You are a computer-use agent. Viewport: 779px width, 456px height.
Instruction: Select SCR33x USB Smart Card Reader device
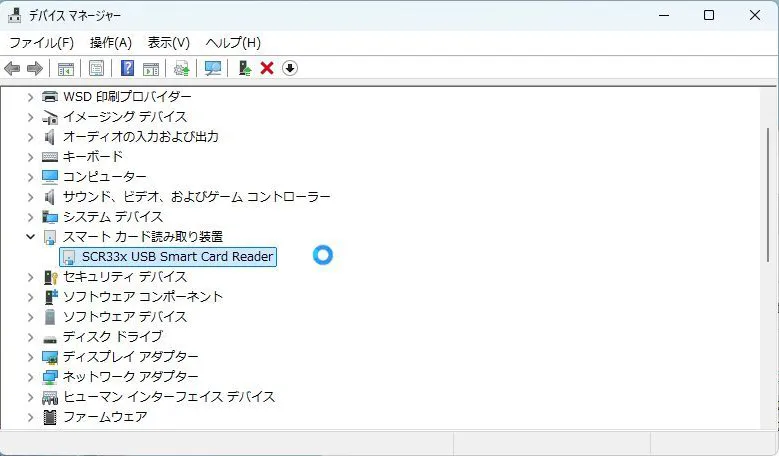[x=177, y=257]
